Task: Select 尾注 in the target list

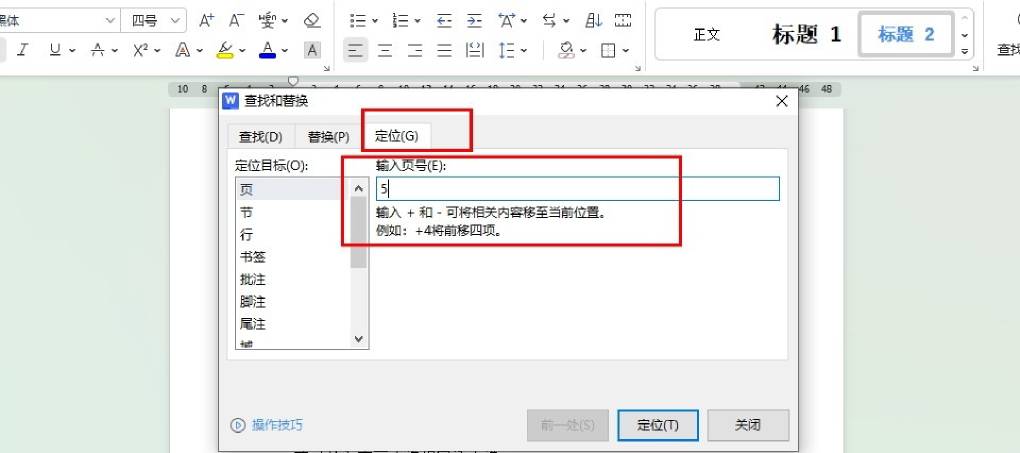Action: click(292, 323)
